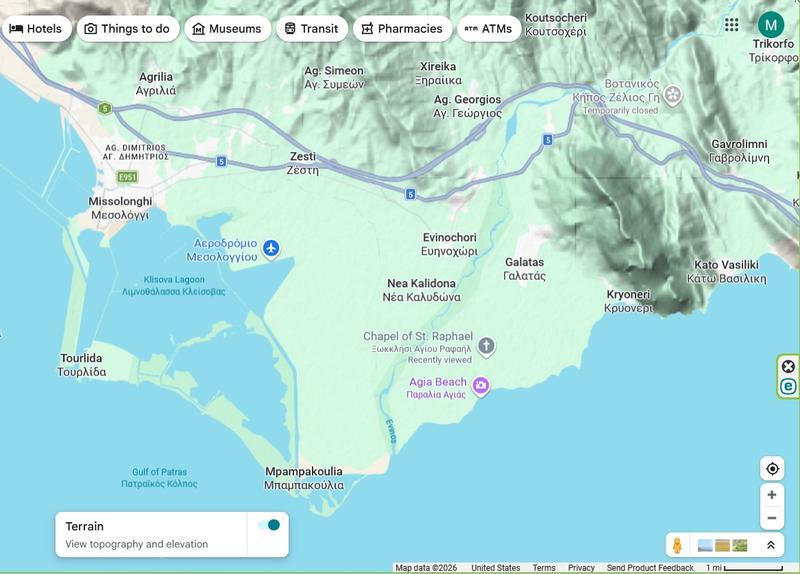Viewport: 800px width, 574px height.
Task: Select the Agrilia label
Action: [156, 83]
